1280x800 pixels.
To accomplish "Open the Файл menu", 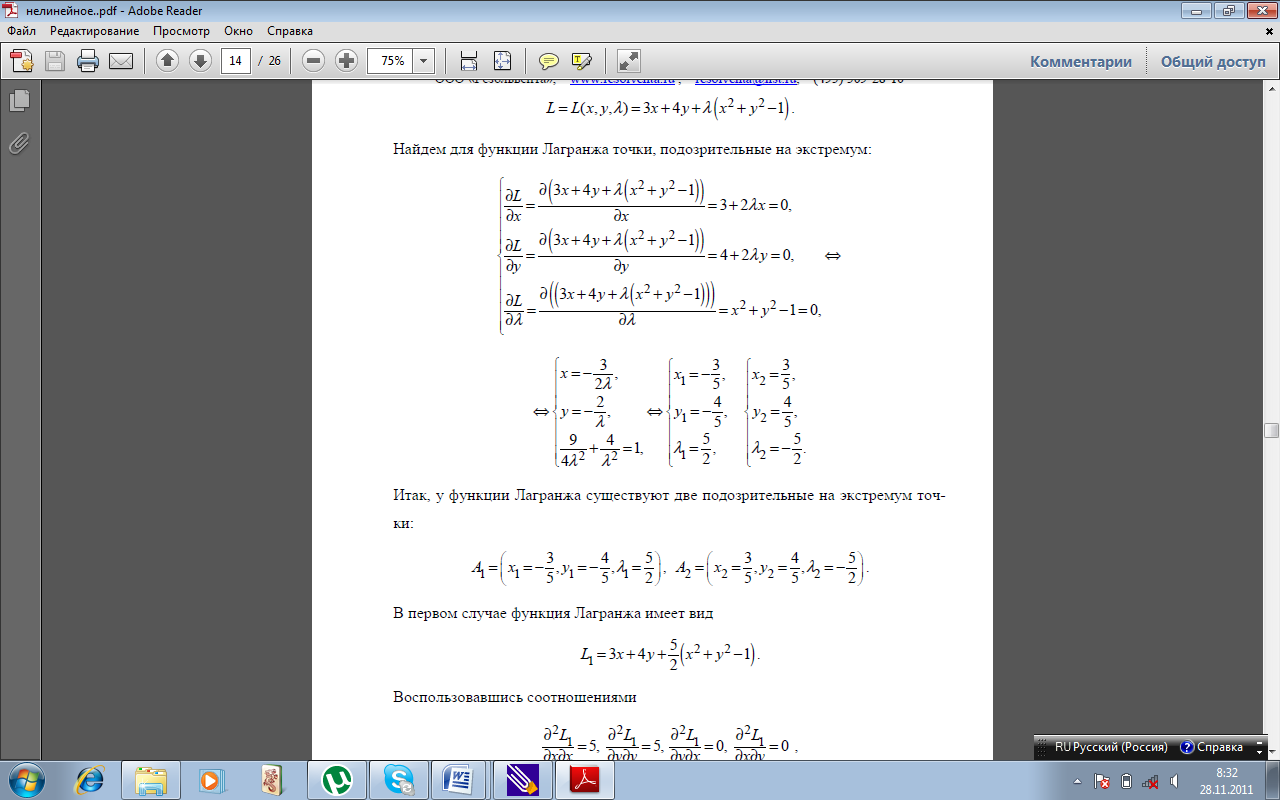I will pyautogui.click(x=21, y=31).
